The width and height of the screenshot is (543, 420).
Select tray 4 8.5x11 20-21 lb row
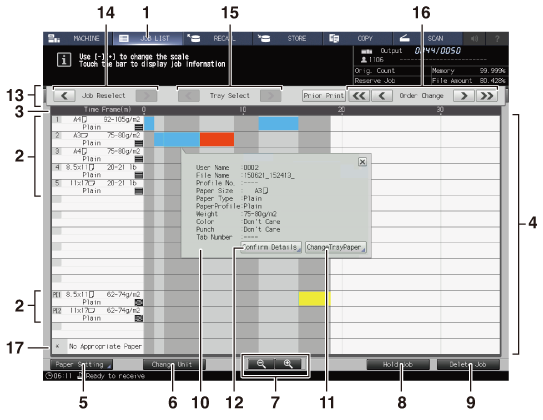tap(98, 171)
